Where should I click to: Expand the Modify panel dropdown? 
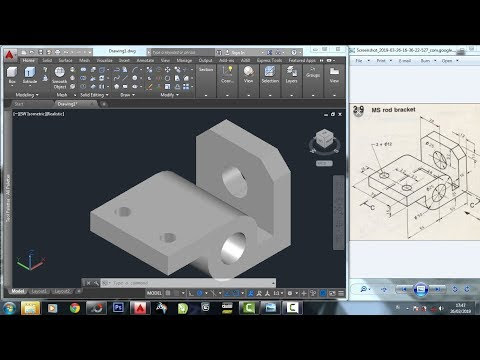pos(169,95)
